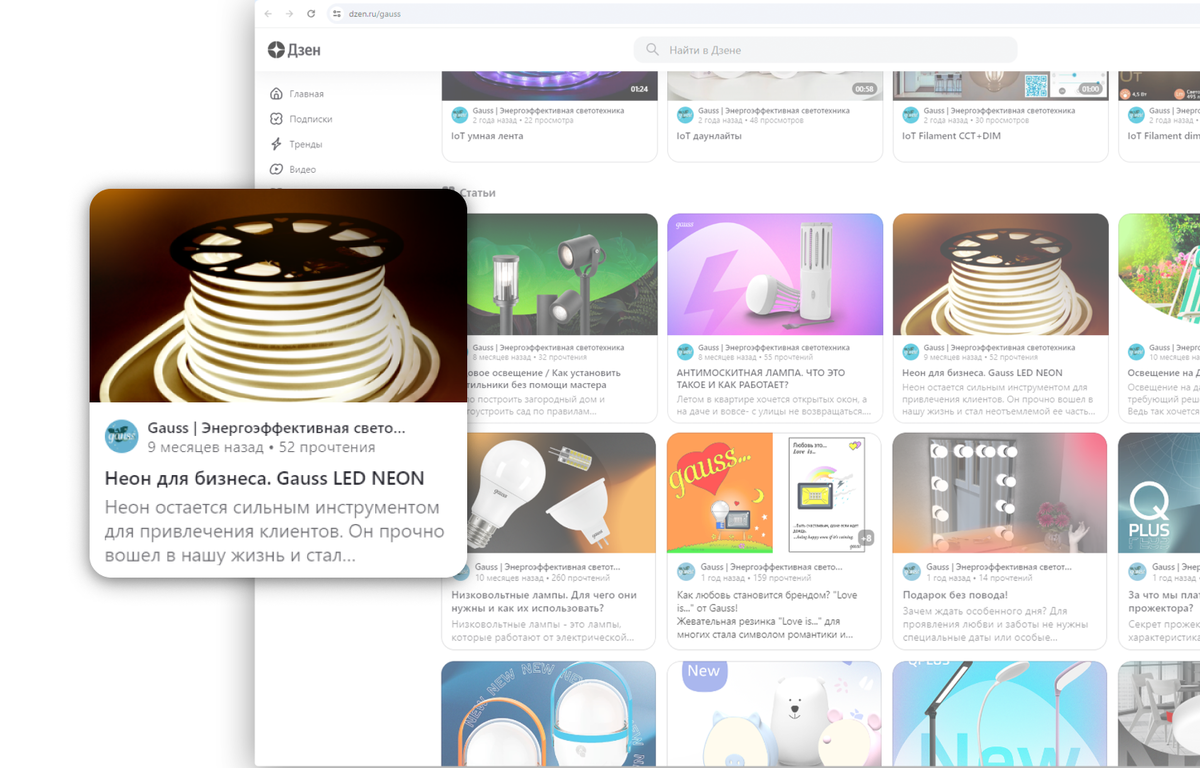The width and height of the screenshot is (1200, 768).
Task: Click the browser forward arrow
Action: click(289, 14)
